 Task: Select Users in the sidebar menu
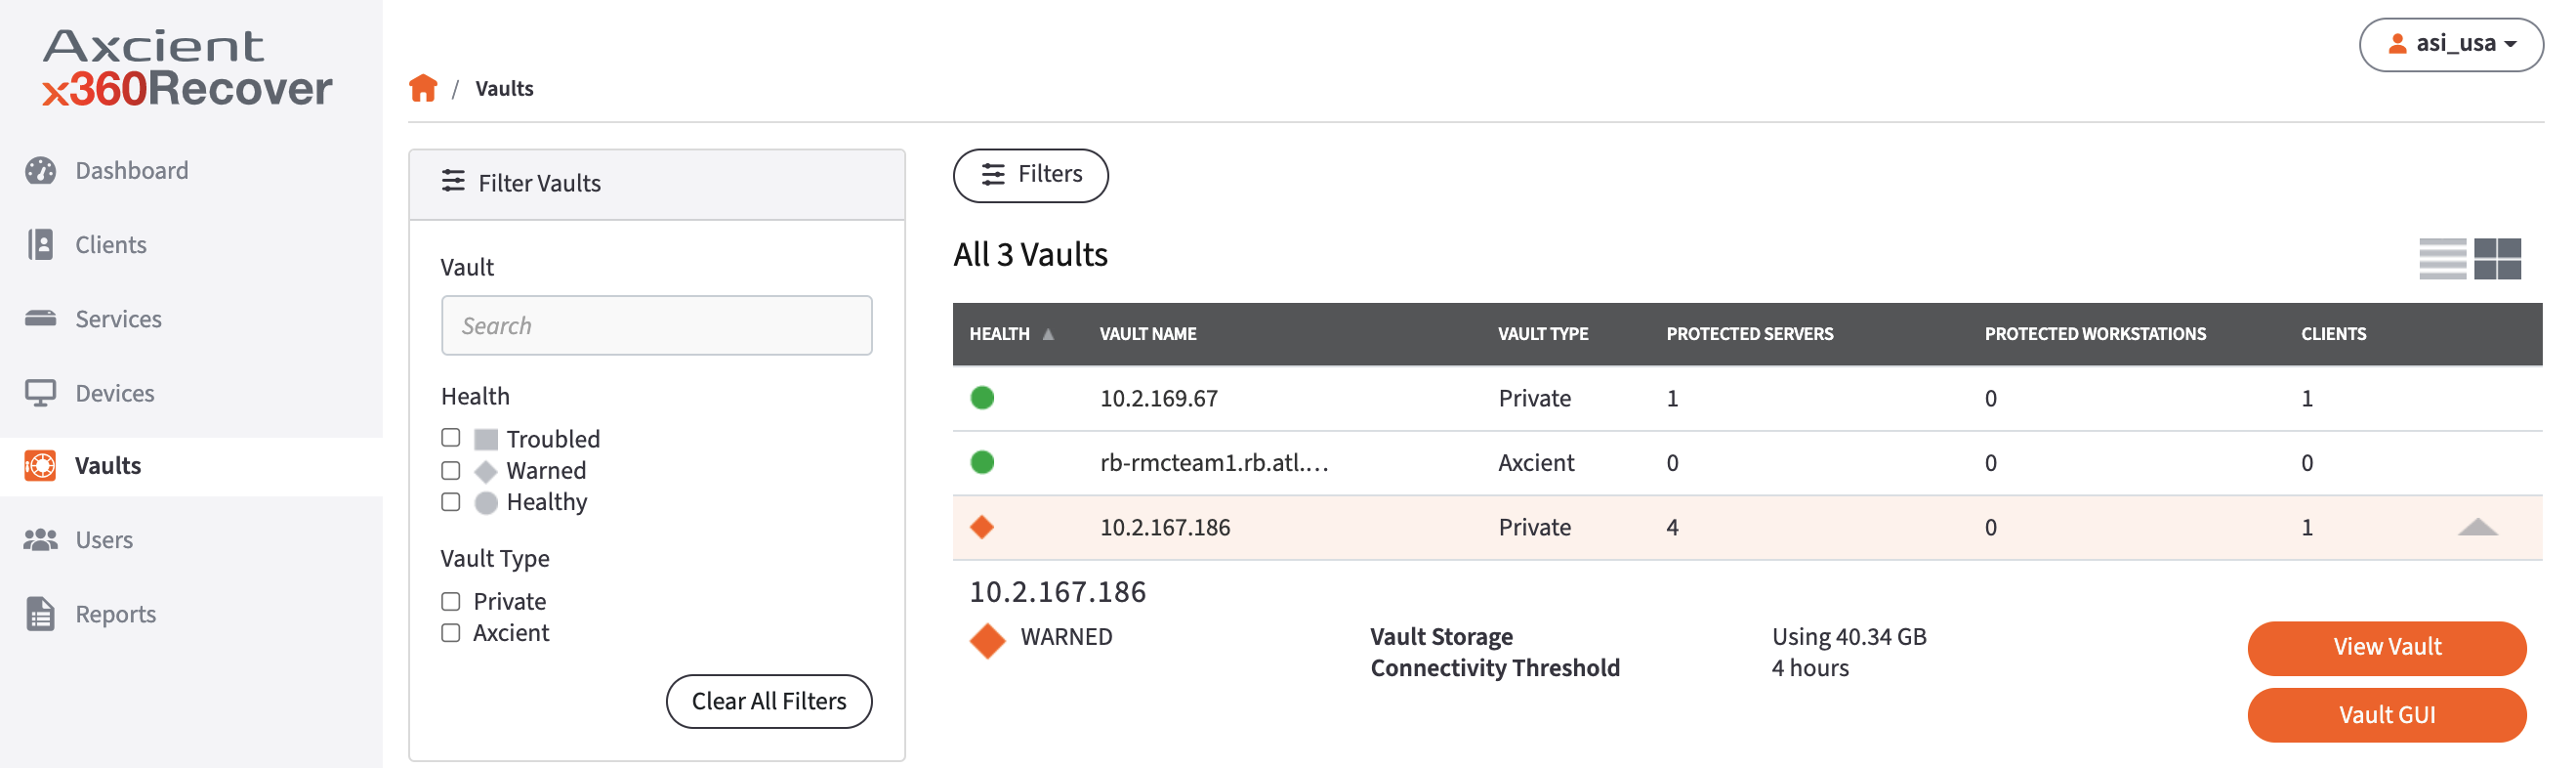(104, 540)
